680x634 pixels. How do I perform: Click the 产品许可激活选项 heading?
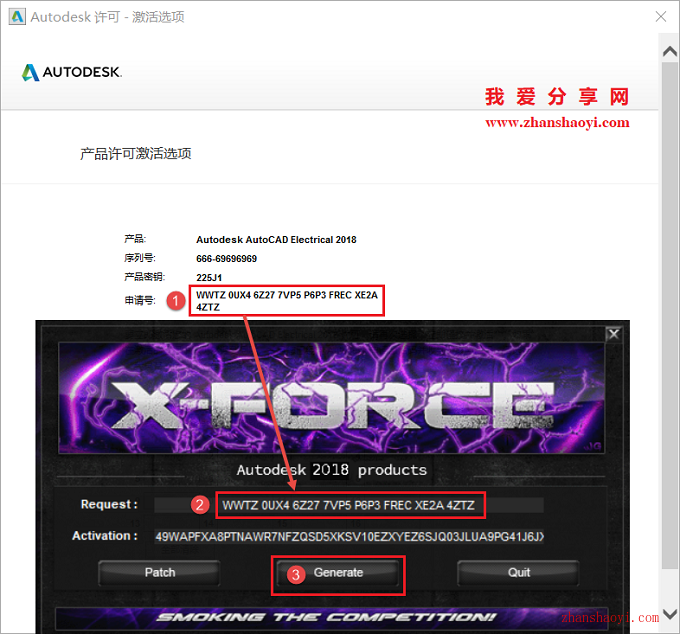coord(136,154)
